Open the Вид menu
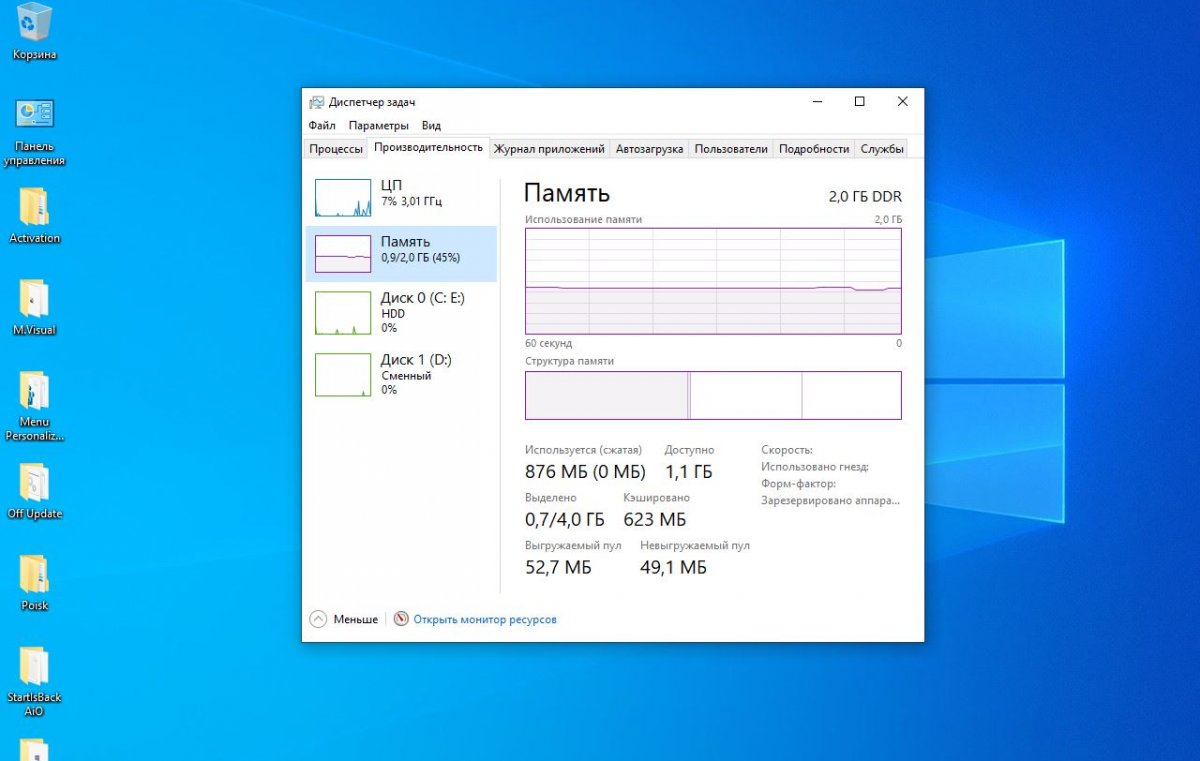1200x761 pixels. [x=431, y=126]
